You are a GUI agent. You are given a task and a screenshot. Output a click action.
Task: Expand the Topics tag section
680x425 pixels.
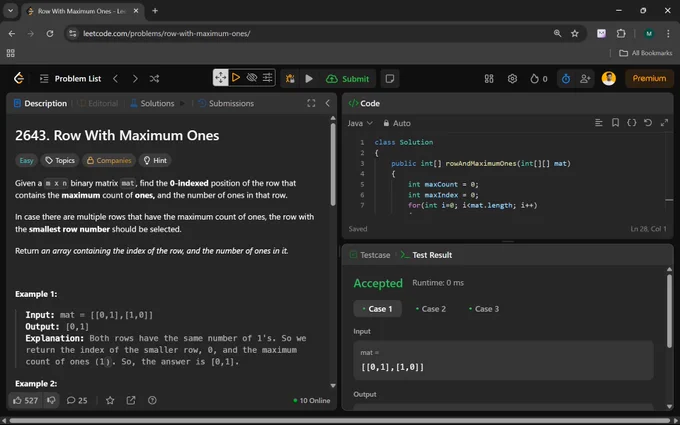(x=60, y=160)
